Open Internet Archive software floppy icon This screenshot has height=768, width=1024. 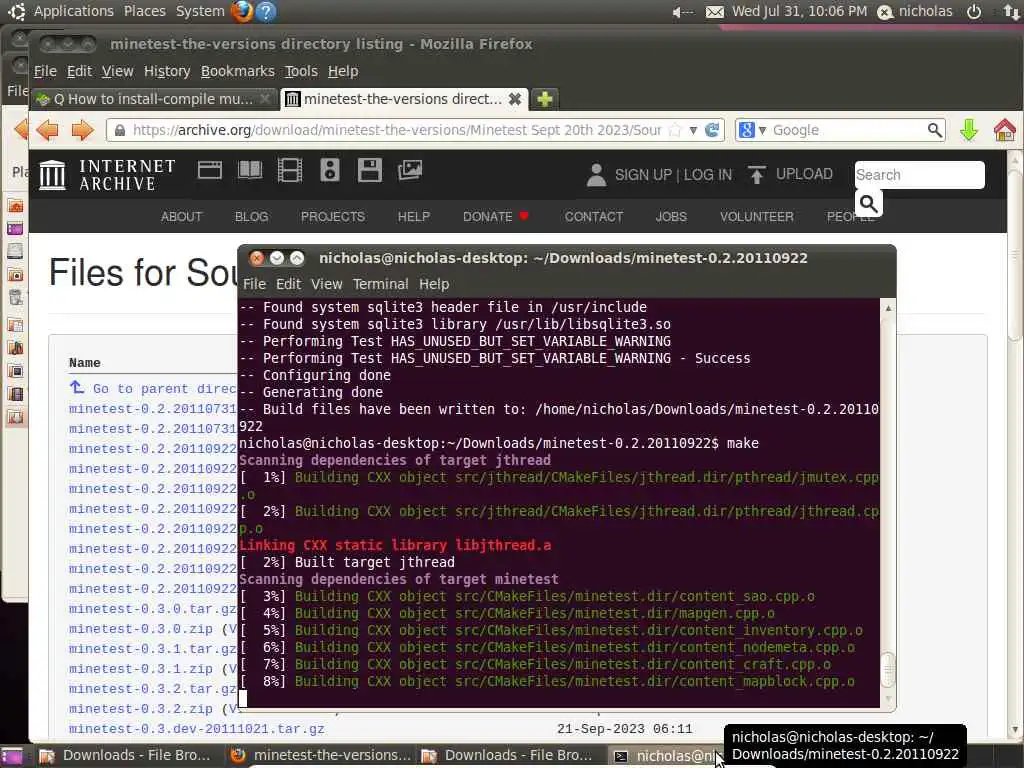370,170
